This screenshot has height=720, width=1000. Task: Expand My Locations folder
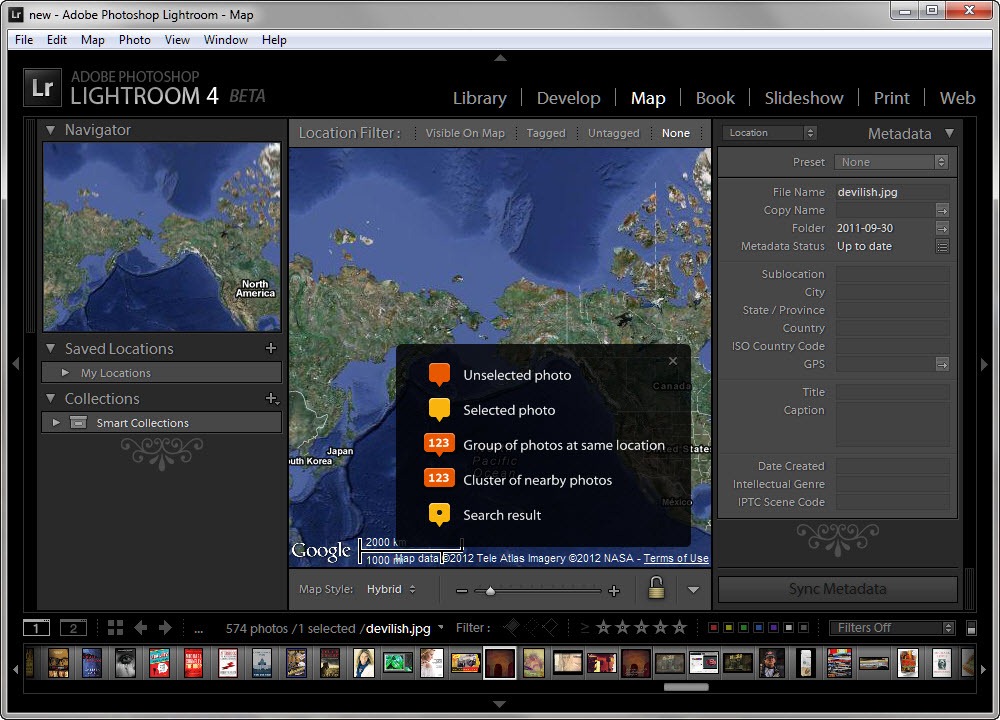65,372
